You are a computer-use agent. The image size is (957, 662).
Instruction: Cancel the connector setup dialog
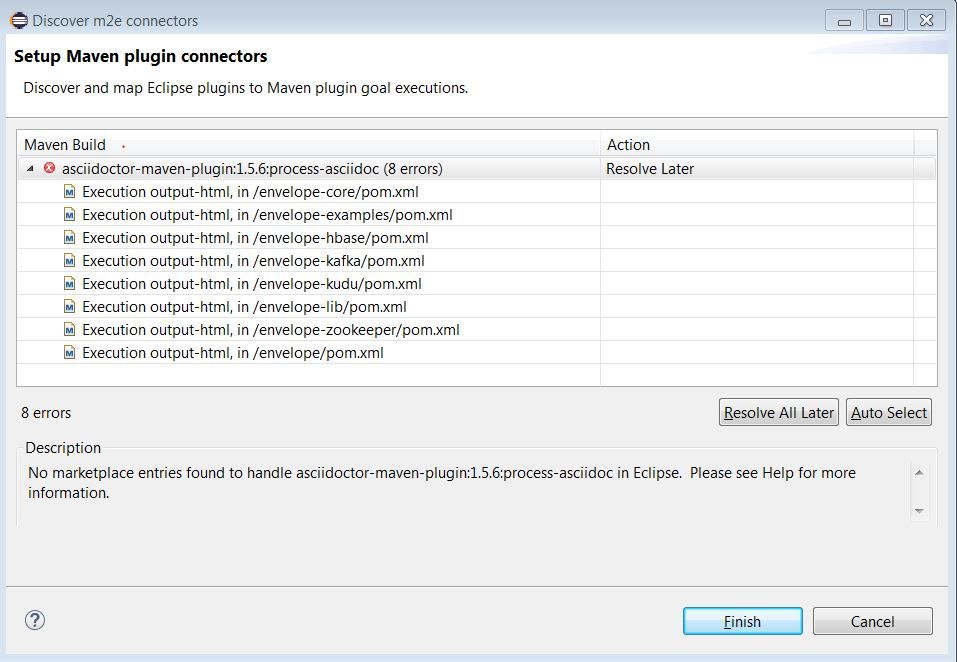point(871,620)
